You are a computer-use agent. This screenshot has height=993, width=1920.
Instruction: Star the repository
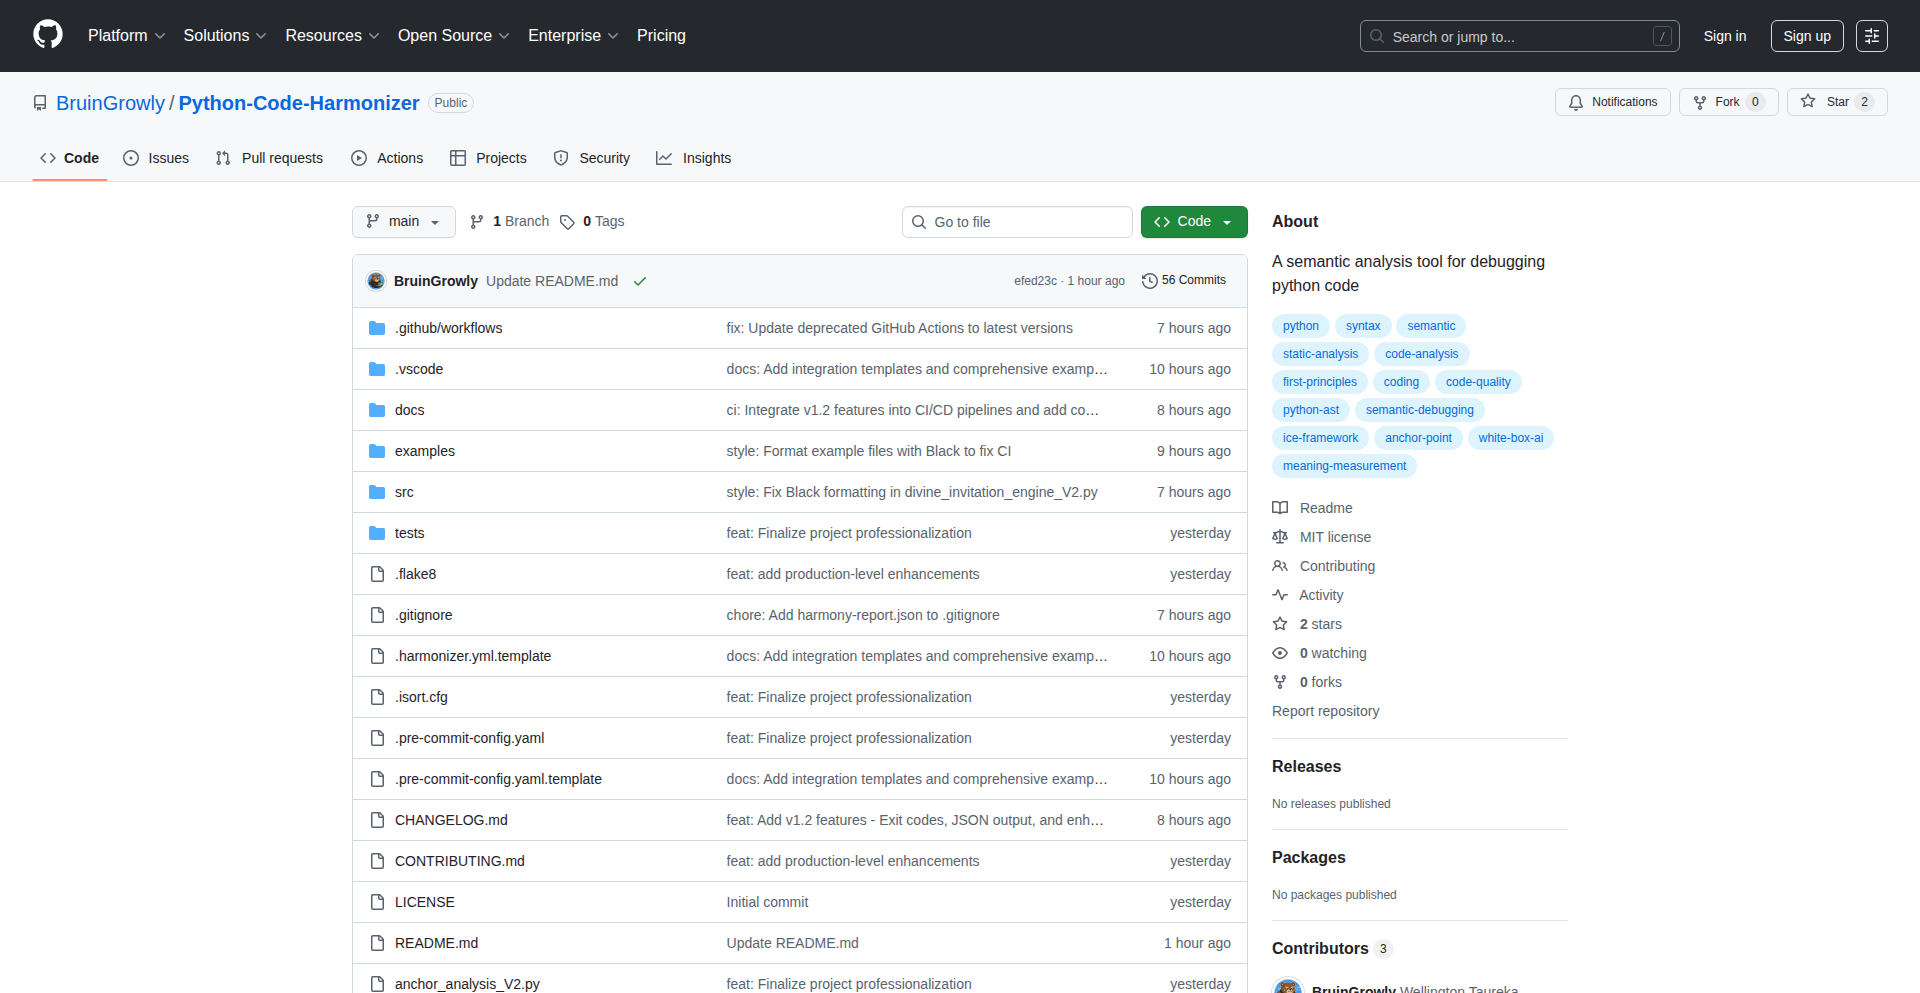(x=1836, y=102)
